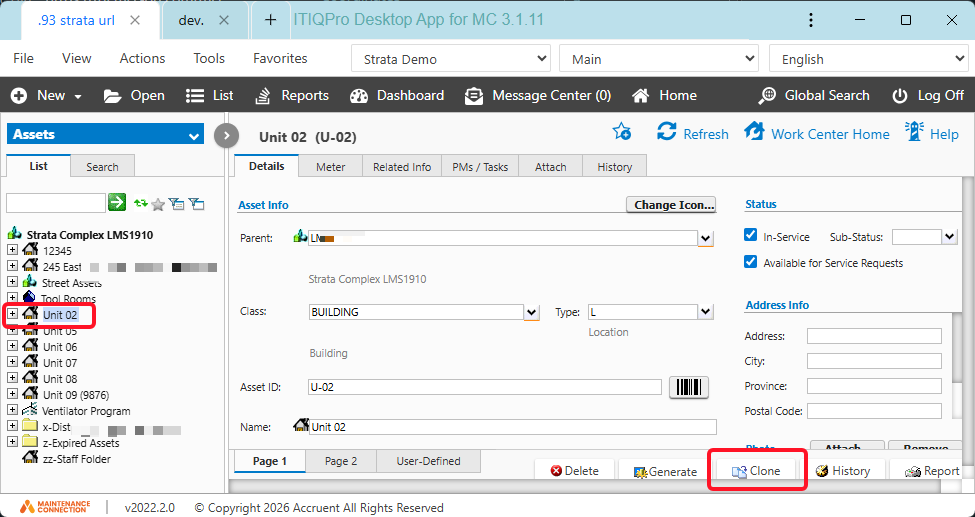Open the Message Center
This screenshot has width=975, height=517.
pyautogui.click(x=538, y=95)
